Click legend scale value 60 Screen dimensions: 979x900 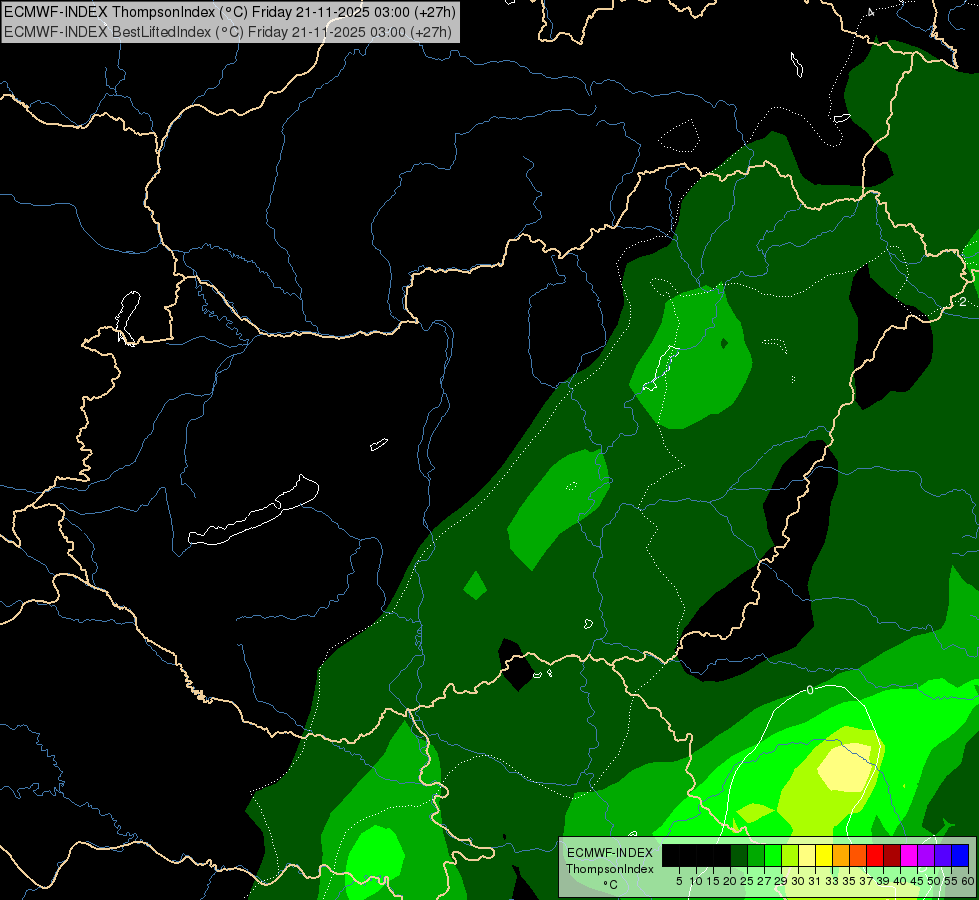(968, 881)
